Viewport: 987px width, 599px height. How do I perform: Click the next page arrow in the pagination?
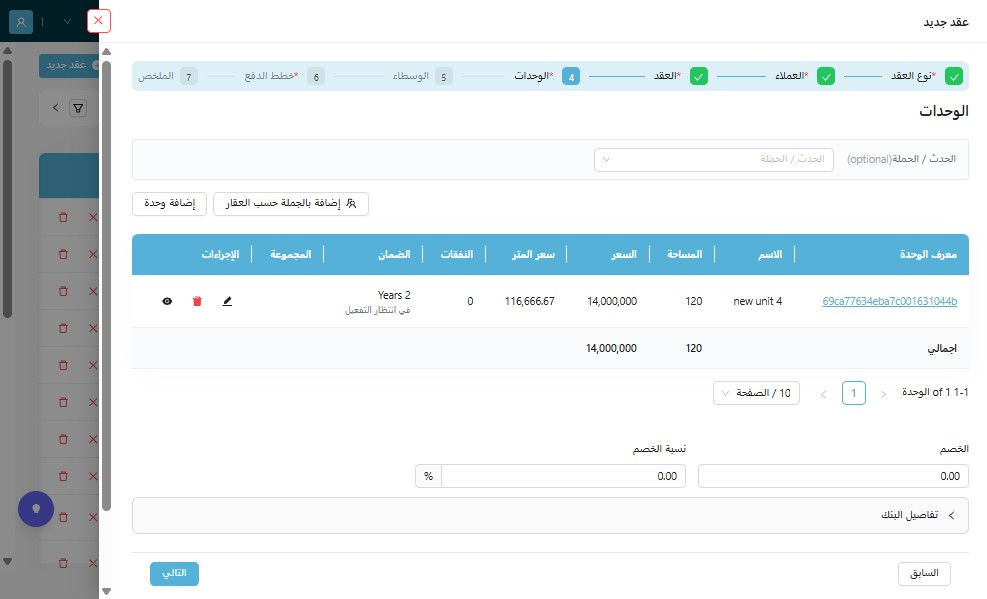tap(823, 394)
